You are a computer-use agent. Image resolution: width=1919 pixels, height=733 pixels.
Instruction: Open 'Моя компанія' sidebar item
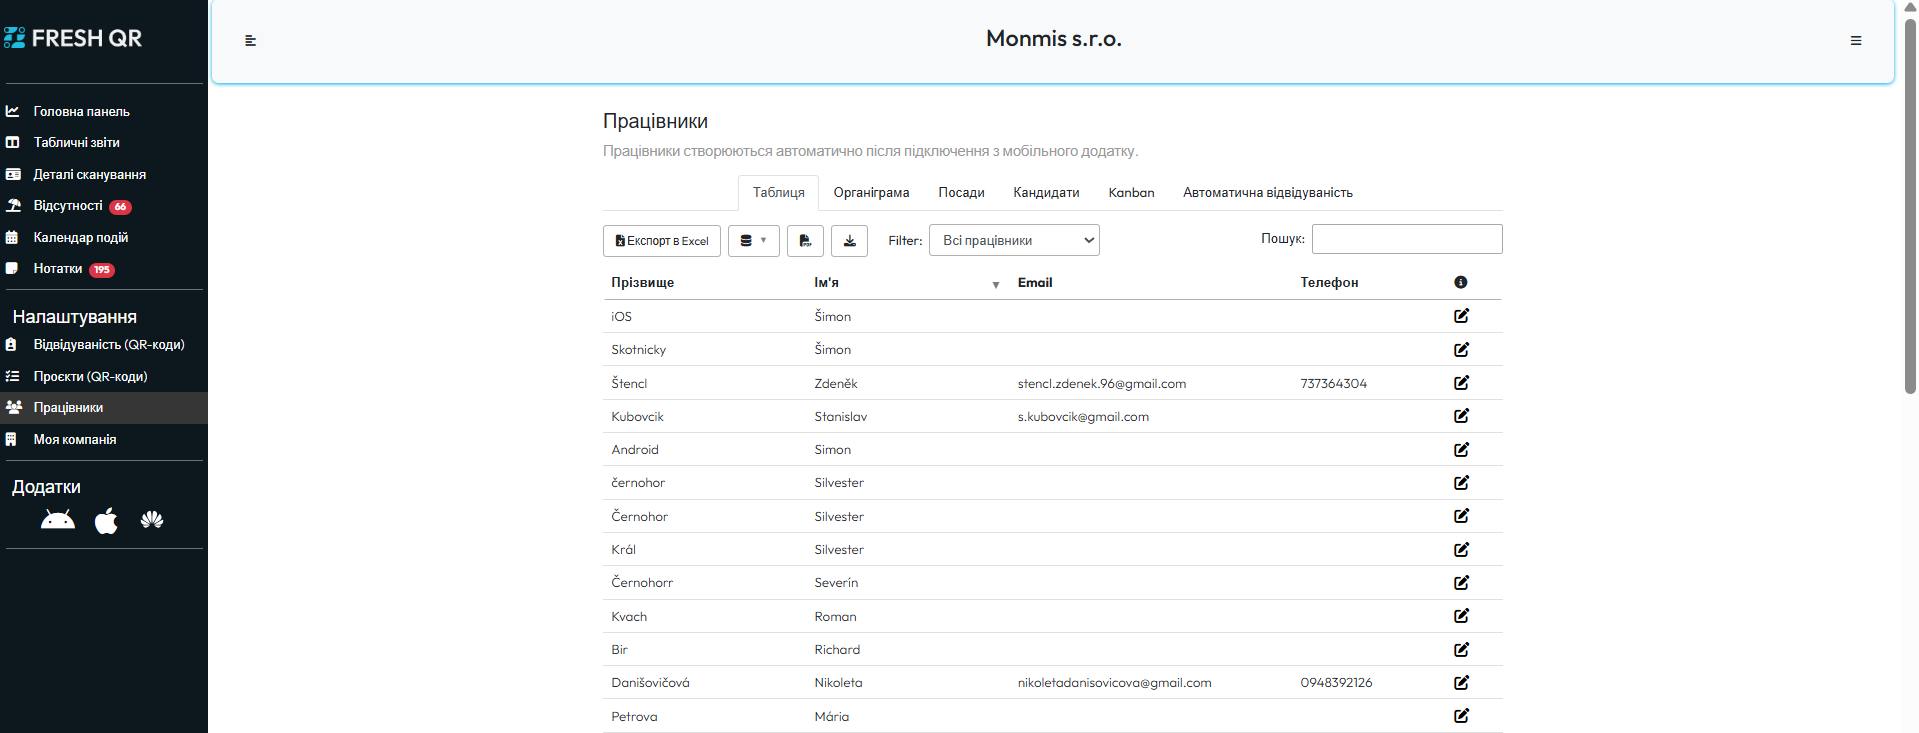75,440
